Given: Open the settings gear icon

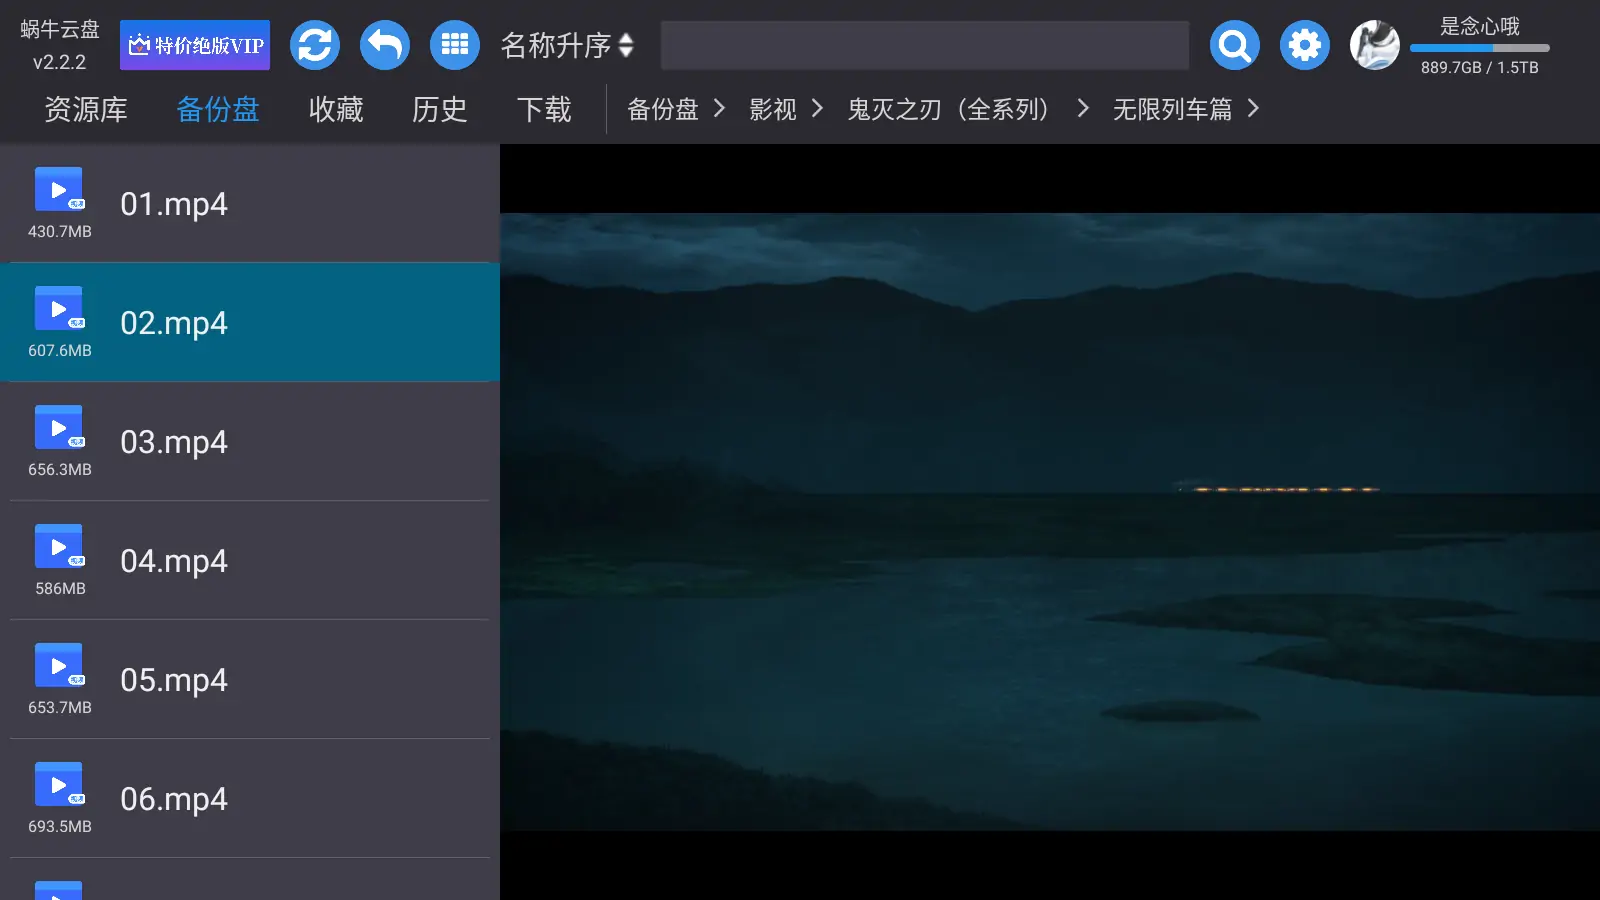Looking at the screenshot, I should [x=1304, y=45].
